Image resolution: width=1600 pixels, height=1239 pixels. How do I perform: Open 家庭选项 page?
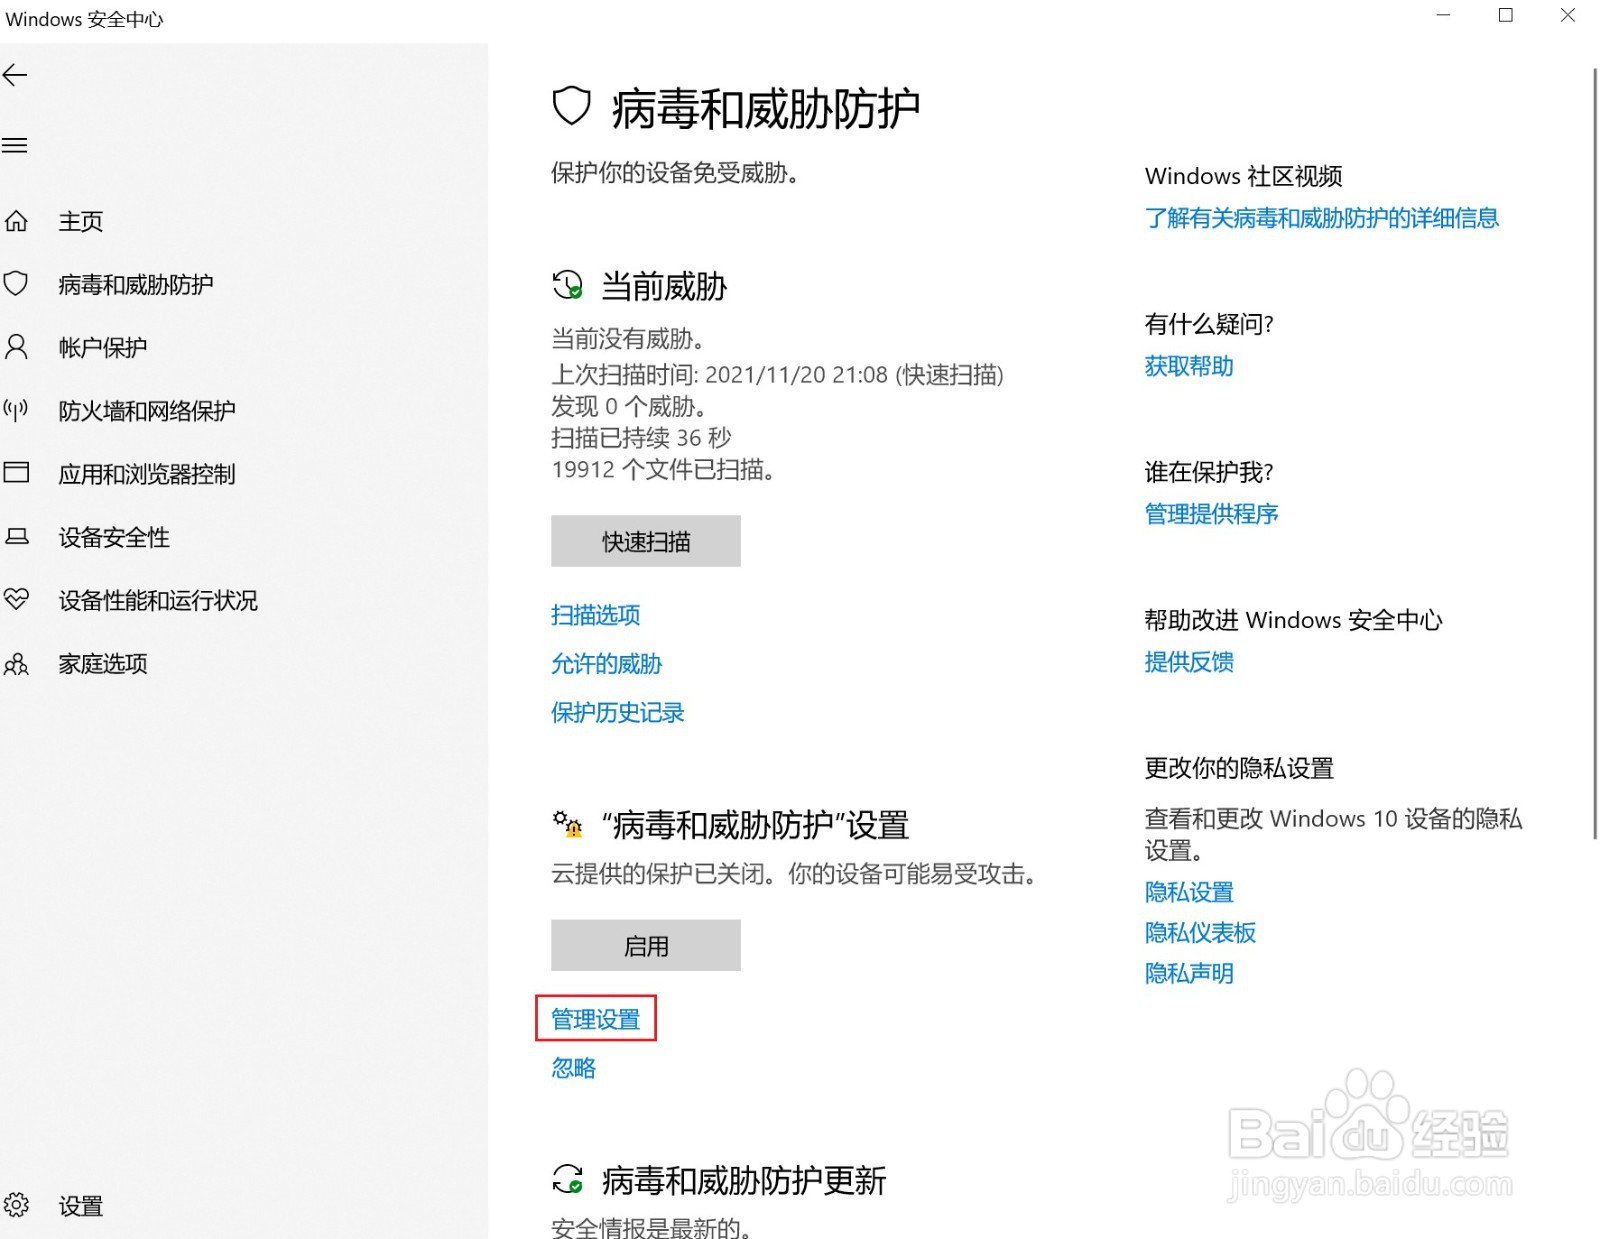coord(103,663)
